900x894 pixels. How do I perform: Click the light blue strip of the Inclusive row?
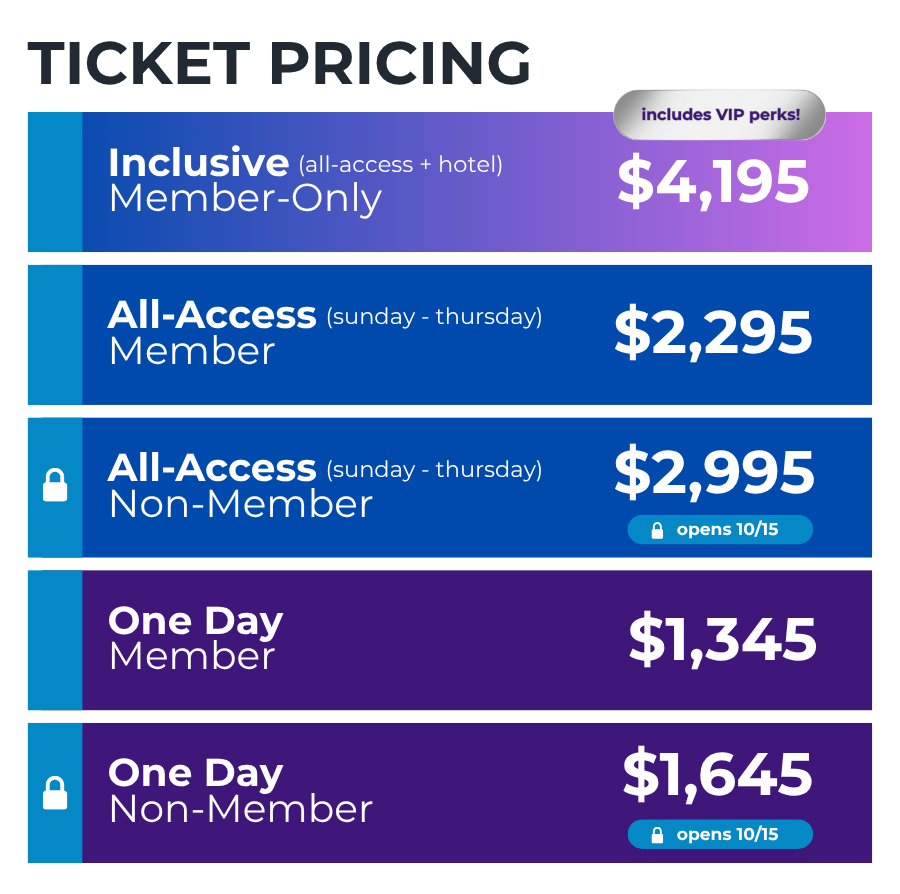(x=55, y=182)
